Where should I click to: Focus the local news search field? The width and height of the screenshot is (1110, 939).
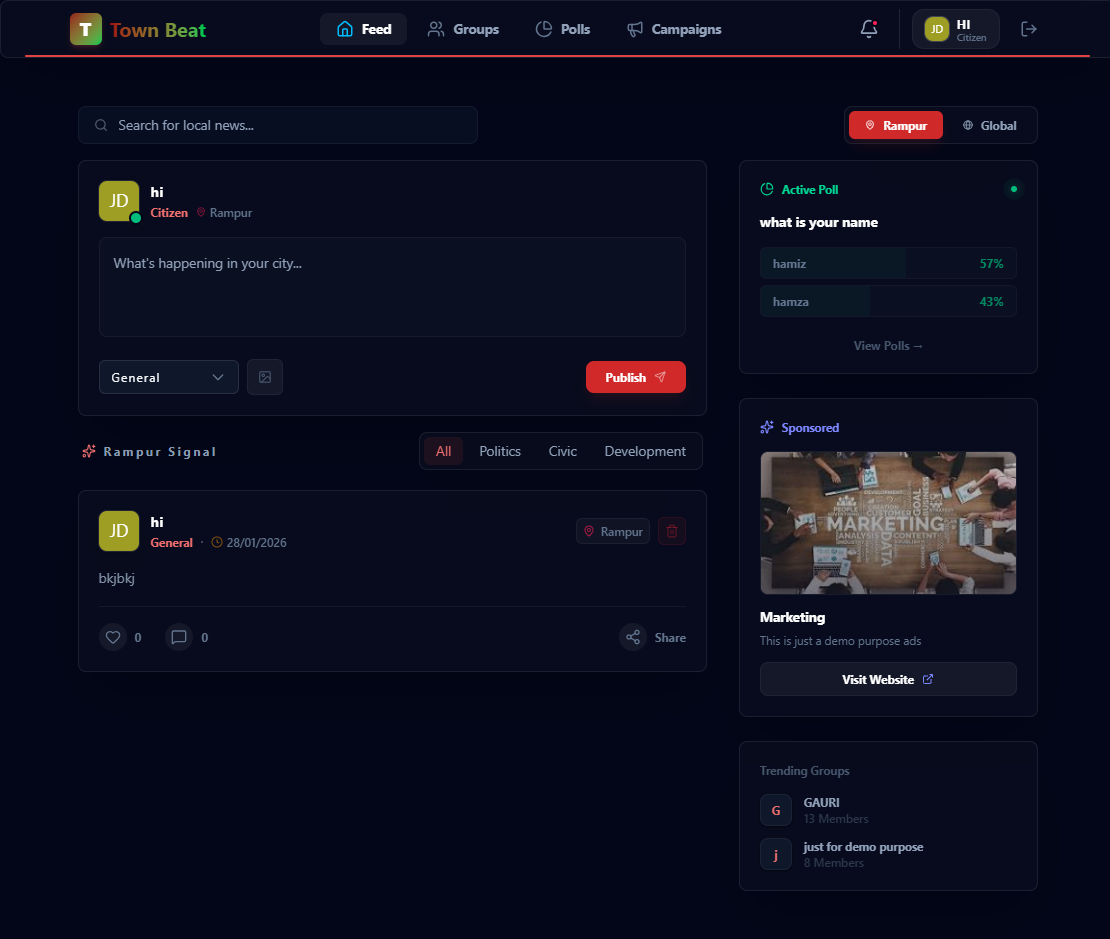pos(278,125)
